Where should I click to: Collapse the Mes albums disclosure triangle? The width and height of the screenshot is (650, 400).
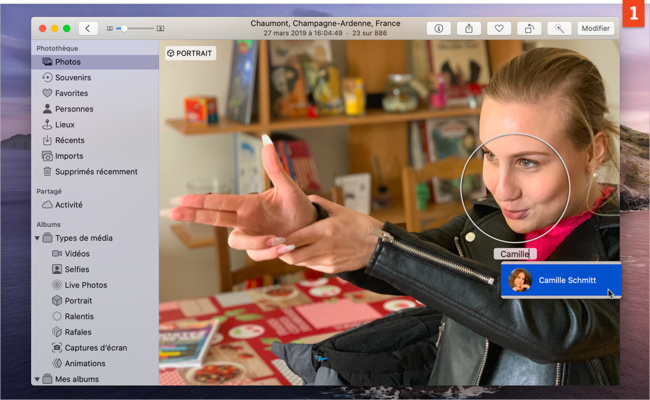coord(38,379)
